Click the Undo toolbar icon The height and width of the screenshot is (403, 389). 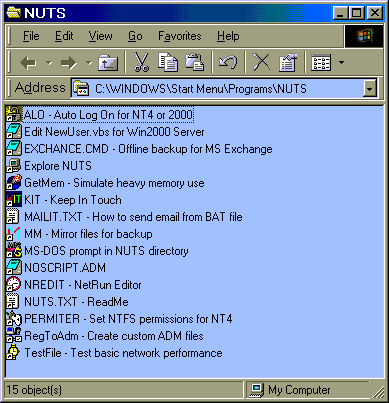click(x=228, y=62)
